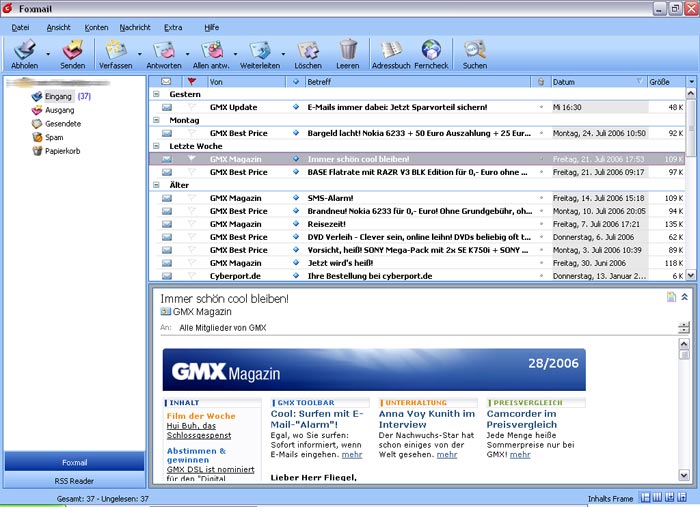Screen dimensions: 700x507
Task: Open the Ferncheck globe icon
Action: pos(431,50)
